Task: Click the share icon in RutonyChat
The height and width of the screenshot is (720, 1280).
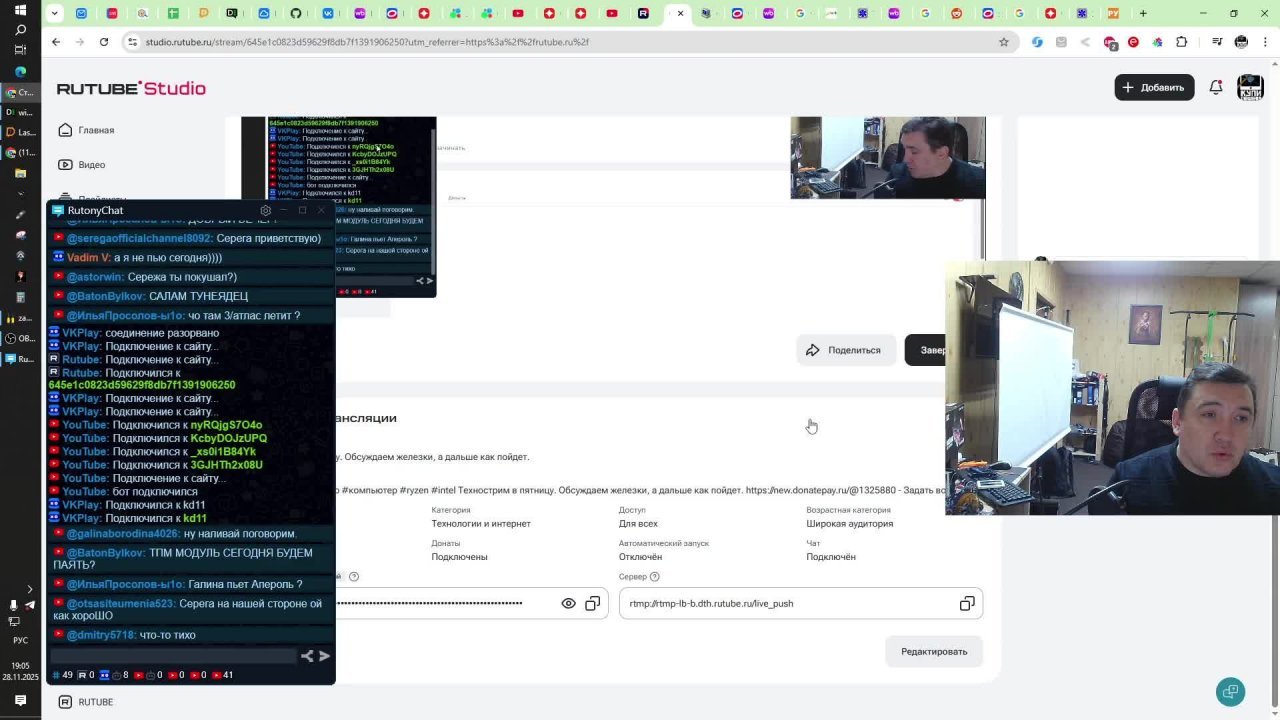Action: [x=307, y=656]
